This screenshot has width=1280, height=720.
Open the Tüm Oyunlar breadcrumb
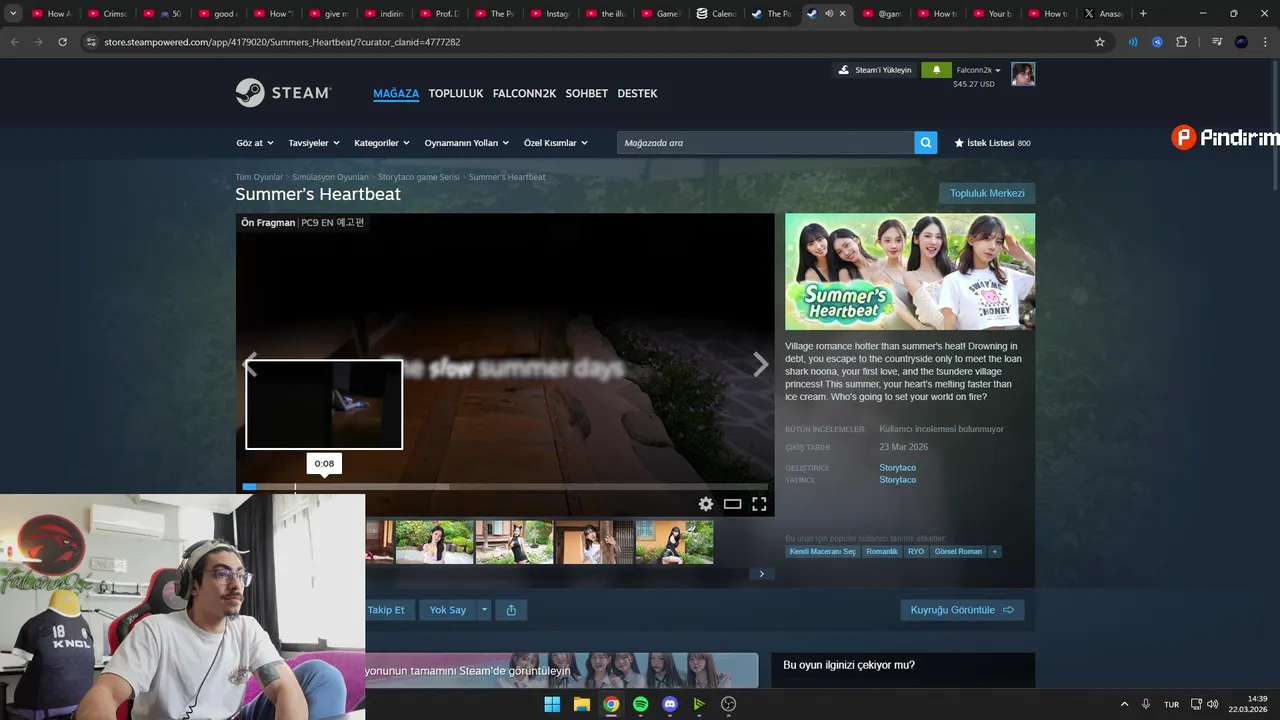coord(259,177)
